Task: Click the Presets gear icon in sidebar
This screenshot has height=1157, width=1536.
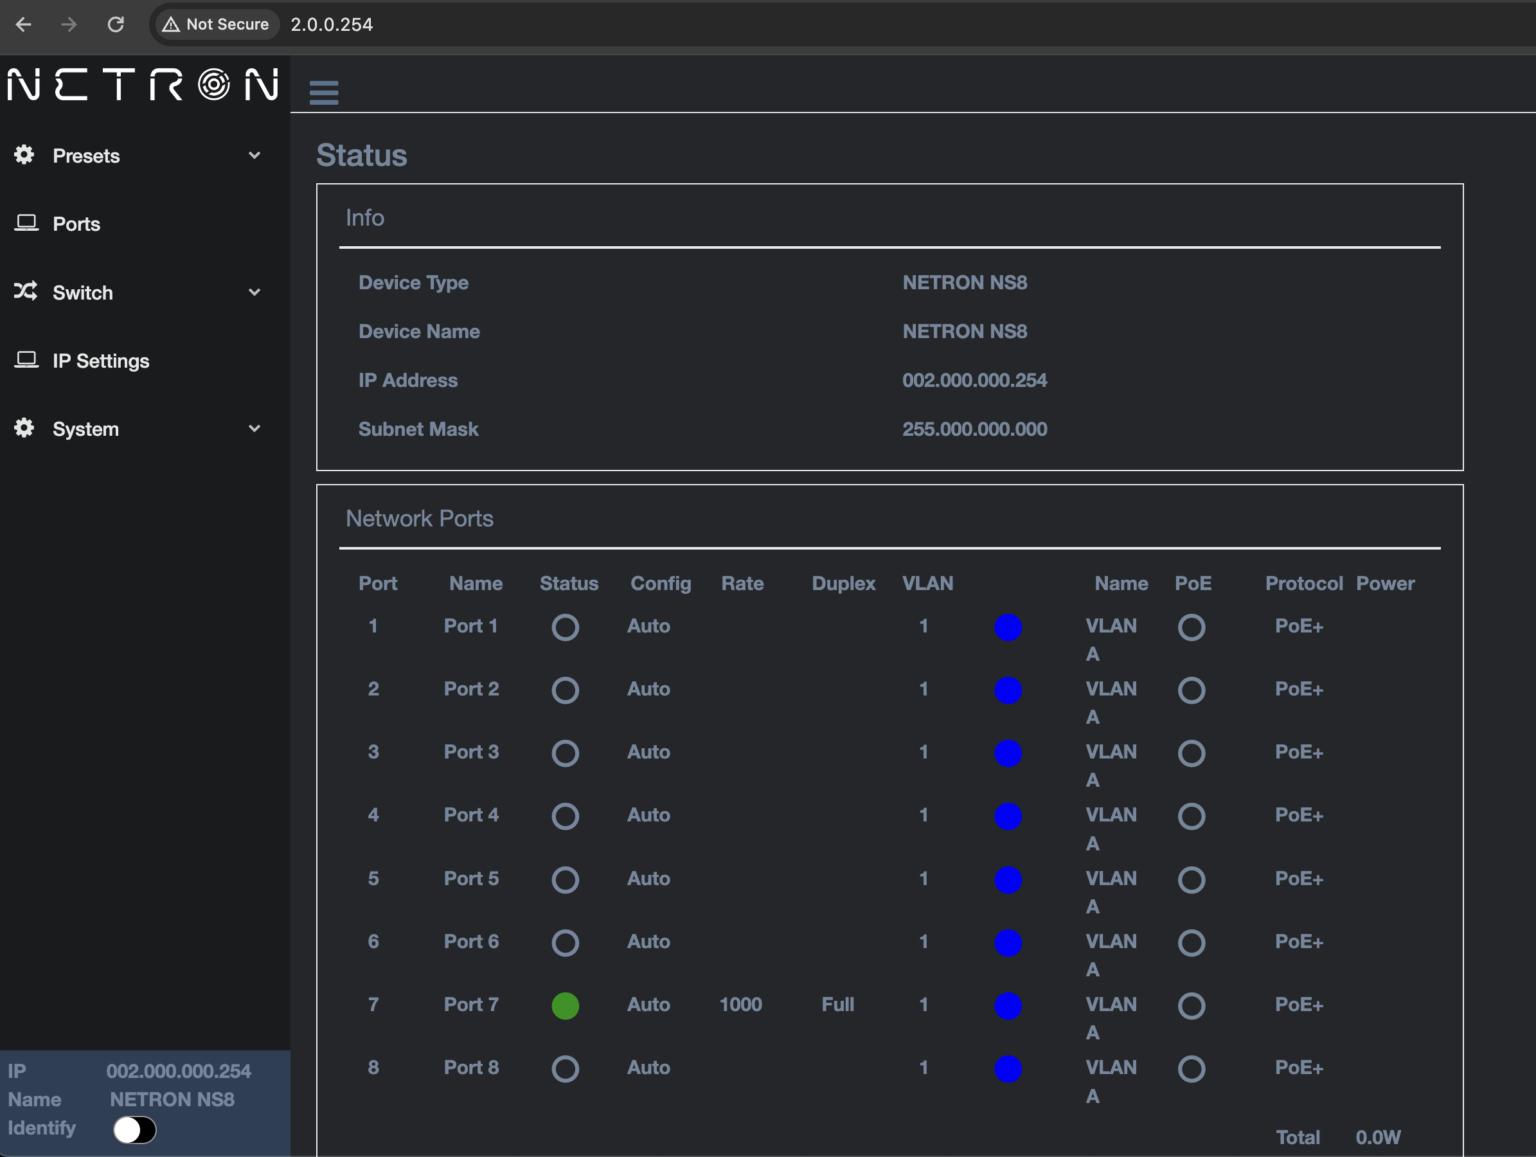Action: pos(23,155)
